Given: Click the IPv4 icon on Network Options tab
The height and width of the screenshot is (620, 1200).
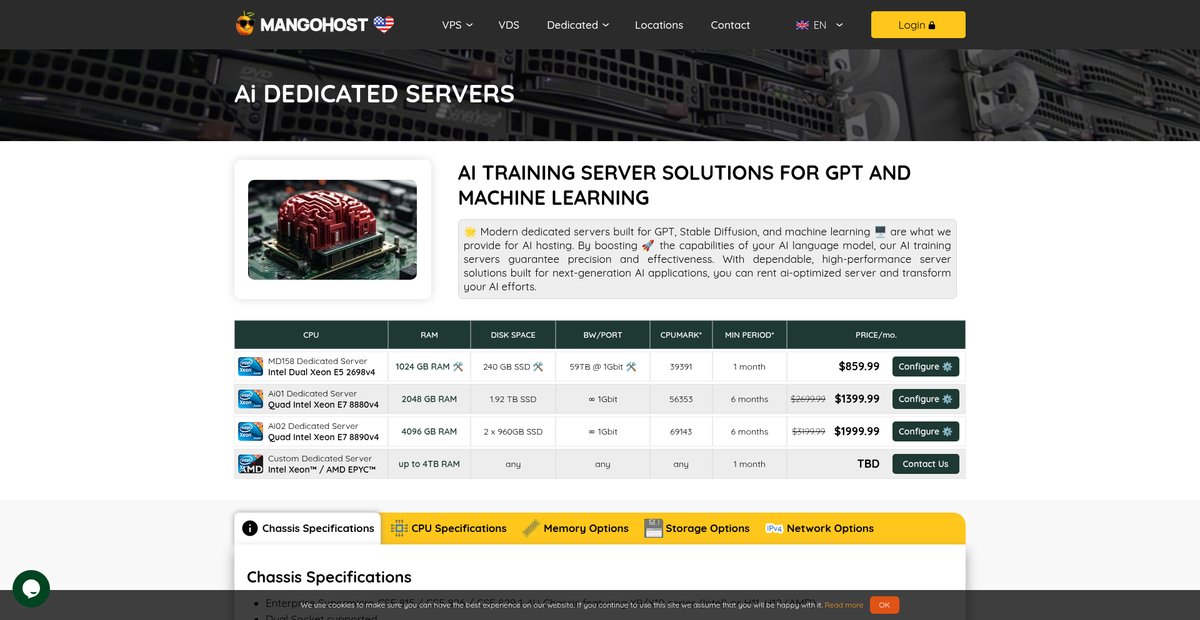Looking at the screenshot, I should pyautogui.click(x=774, y=528).
